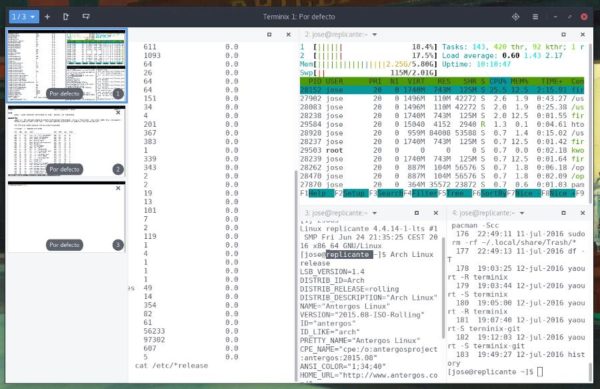600x389 pixels.
Task: Click the terminal 4 prompt cursor
Action: pos(540,372)
